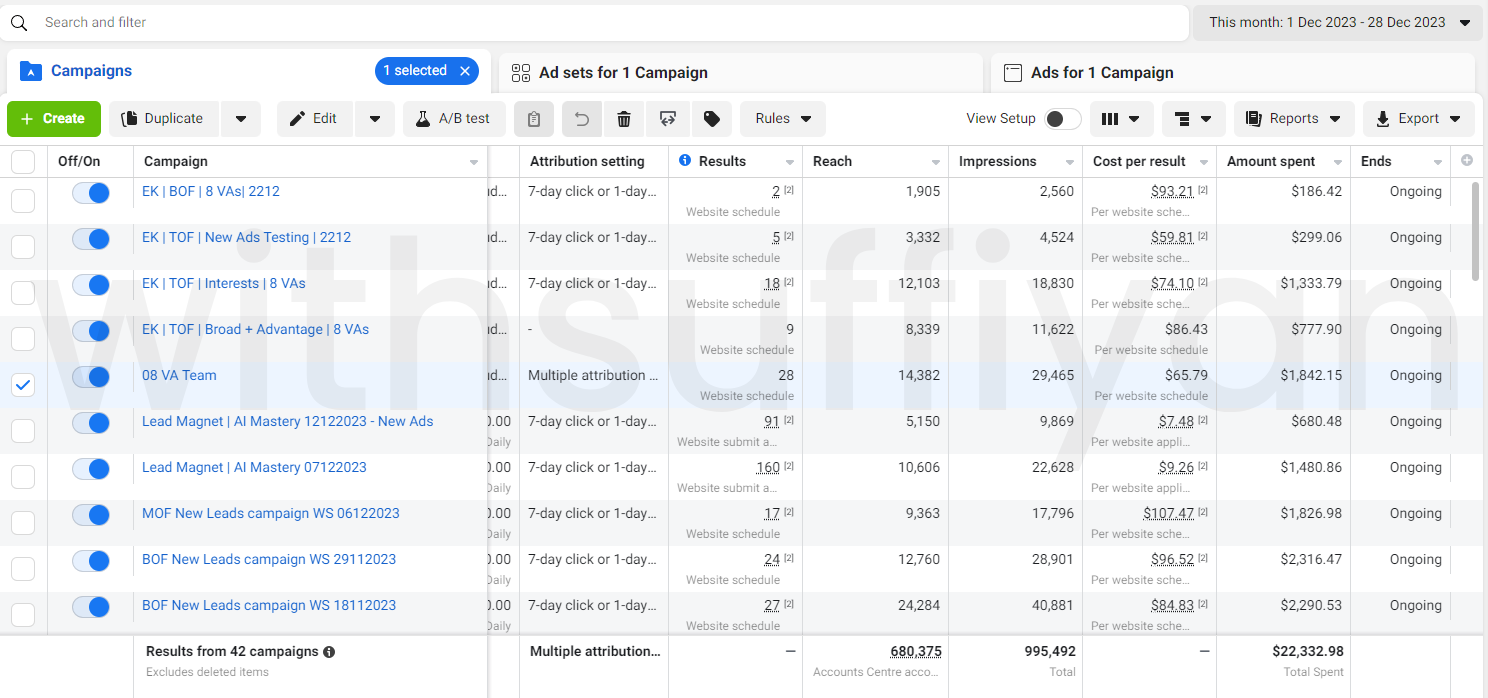Click info icon beside Results from 42 campaigns
The width and height of the screenshot is (1488, 698).
pos(329,652)
